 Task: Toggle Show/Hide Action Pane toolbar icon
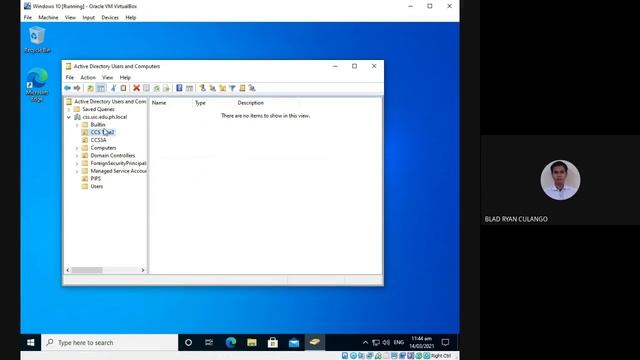(189, 88)
